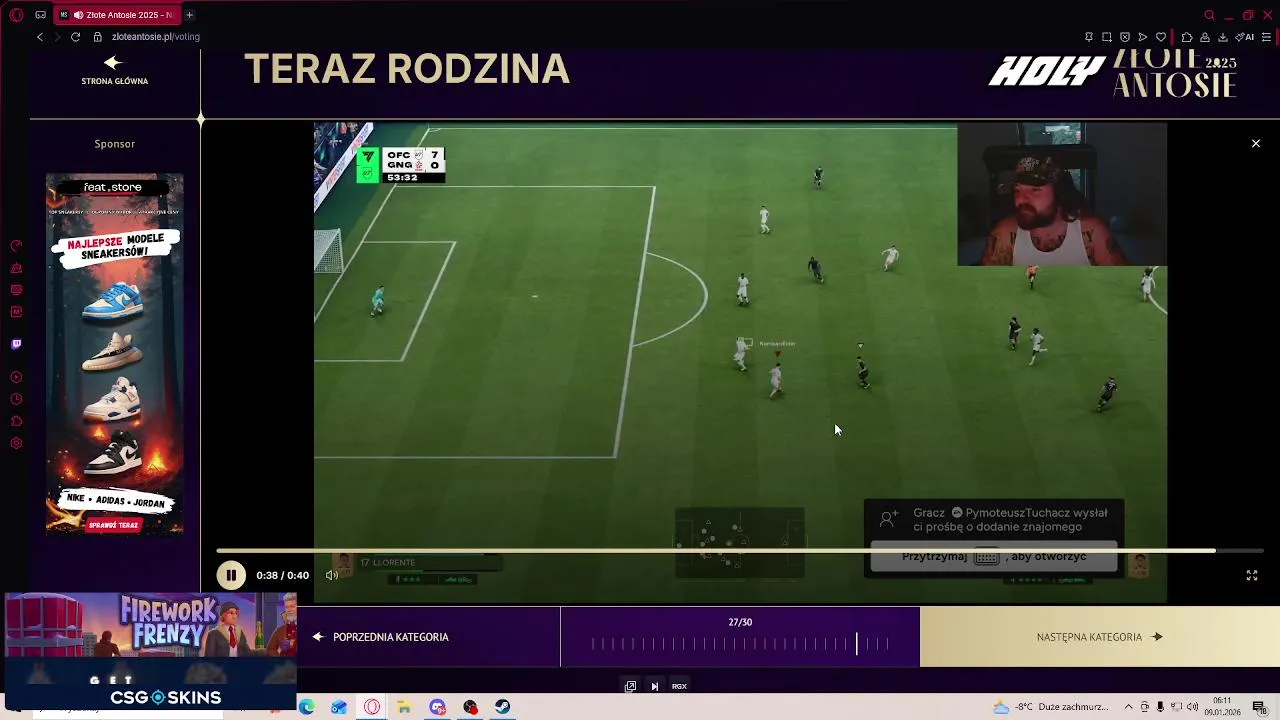
Task: Open Twitch in the Opera sidebar
Action: pos(16,344)
